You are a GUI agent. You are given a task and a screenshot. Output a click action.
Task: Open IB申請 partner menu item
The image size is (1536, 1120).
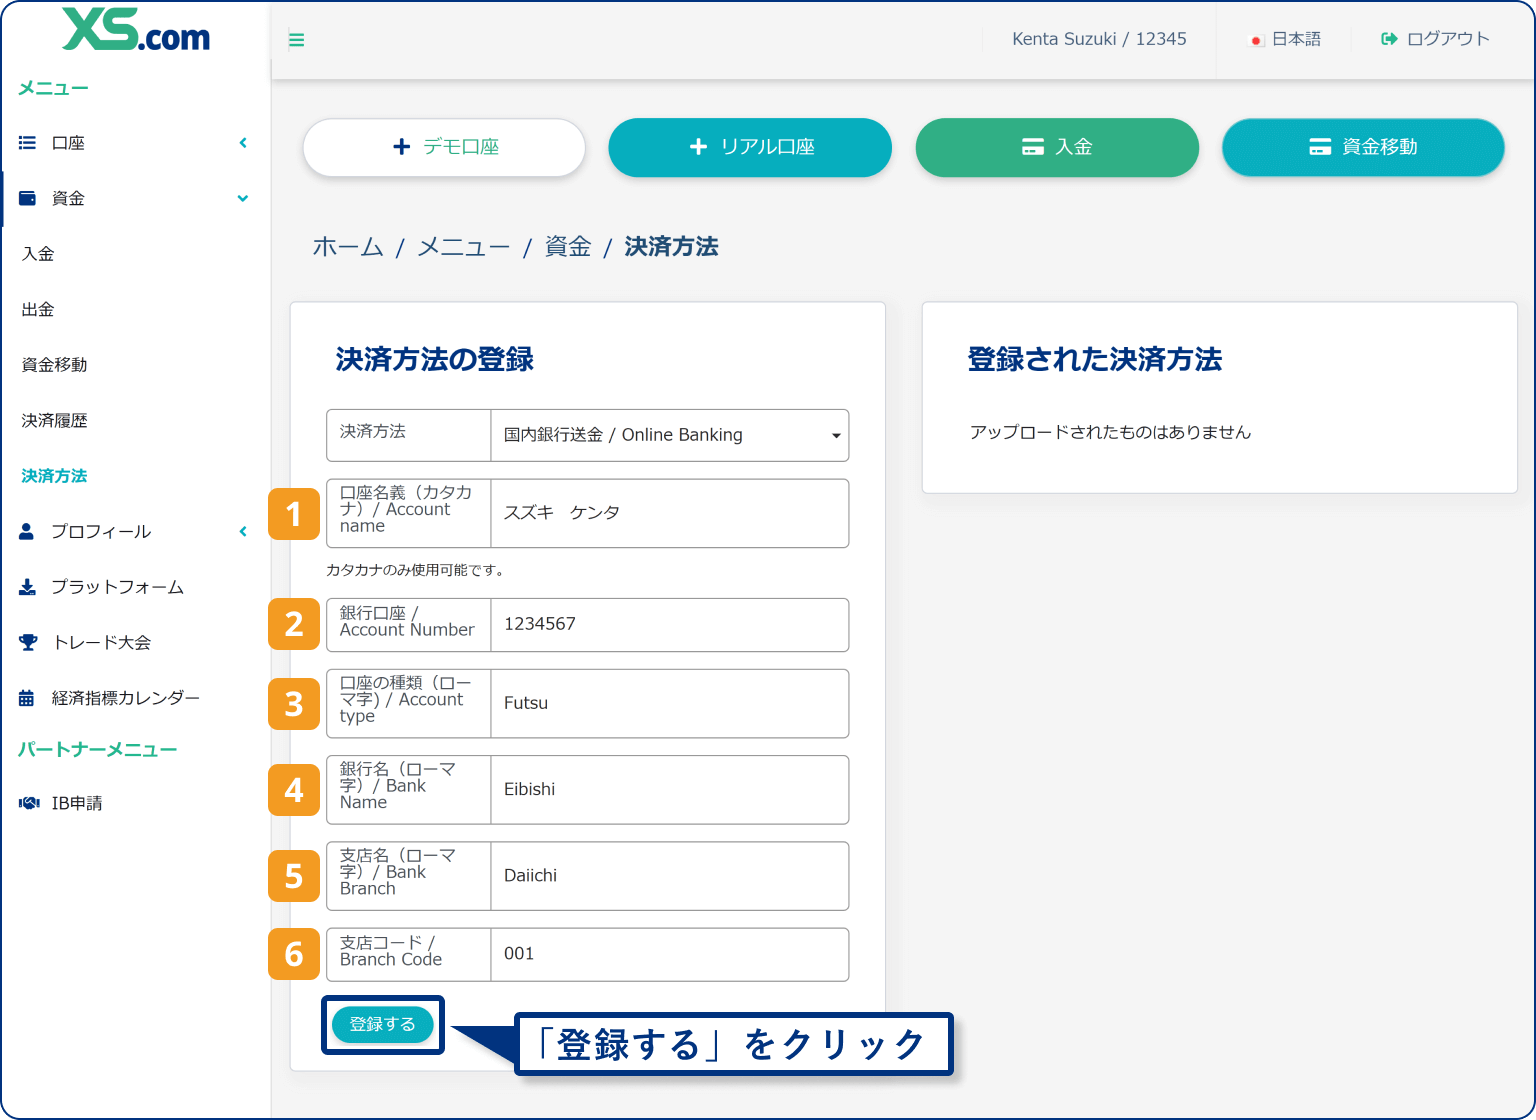tap(77, 803)
